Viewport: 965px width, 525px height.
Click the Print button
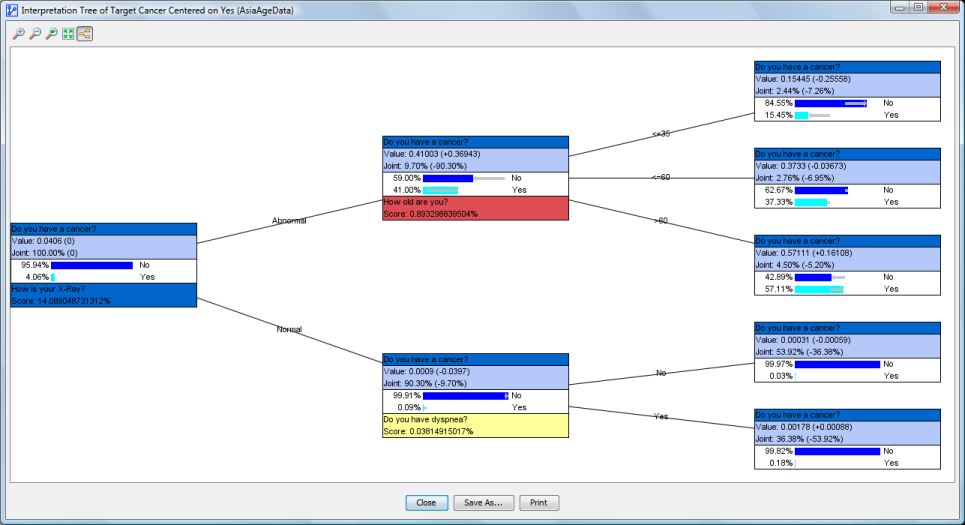539,503
